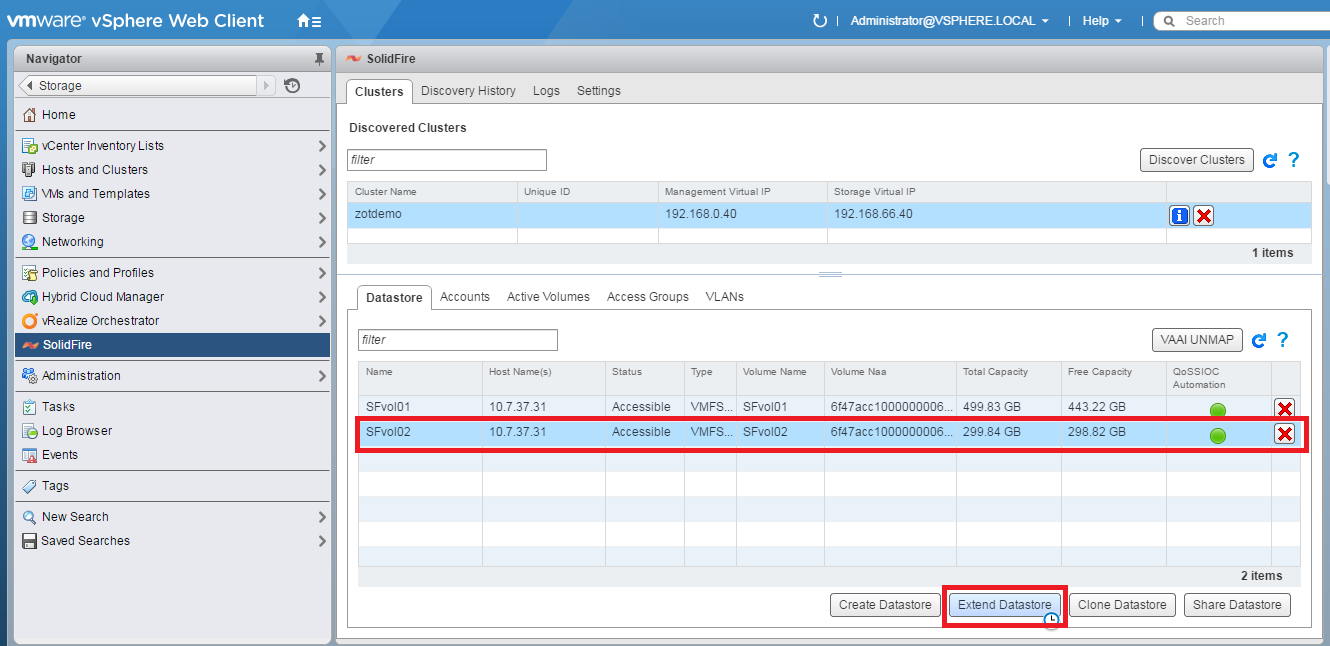Click the Home house icon in Navigator
The height and width of the screenshot is (646, 1330).
click(30, 115)
